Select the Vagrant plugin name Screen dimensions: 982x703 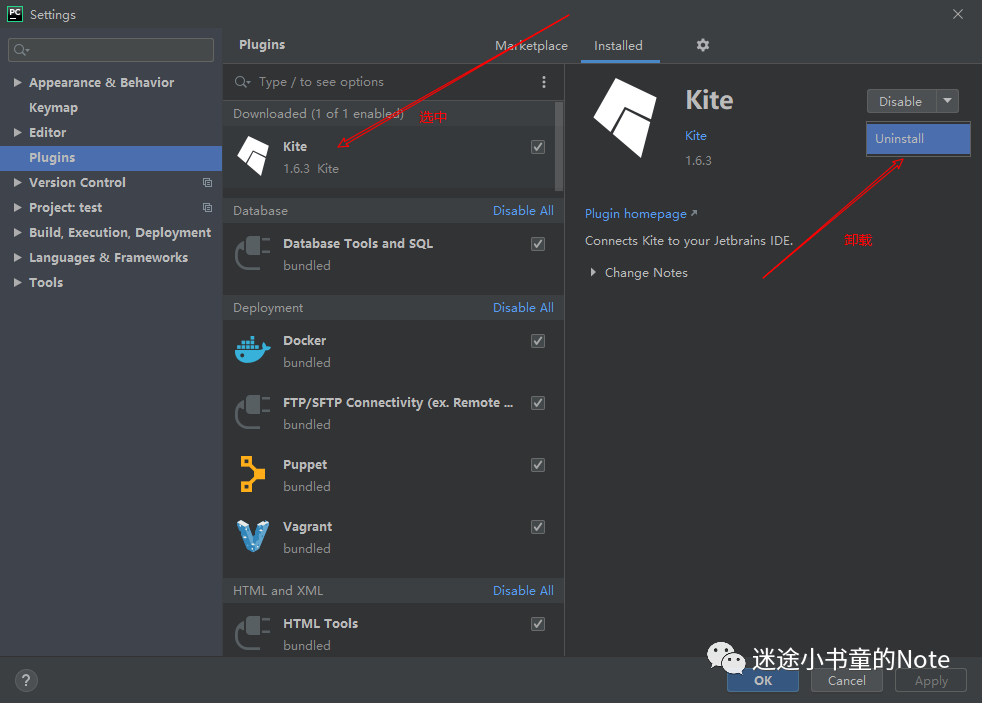pos(308,527)
